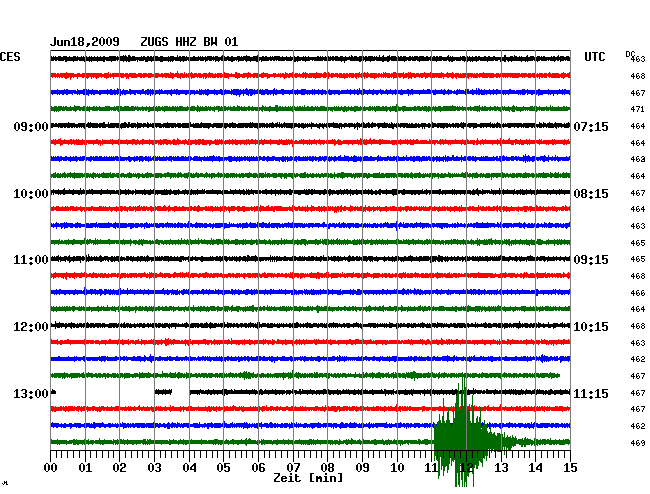This screenshot has width=650, height=494.
Task: Click the topmost black seismogram trace
Action: click(x=310, y=58)
